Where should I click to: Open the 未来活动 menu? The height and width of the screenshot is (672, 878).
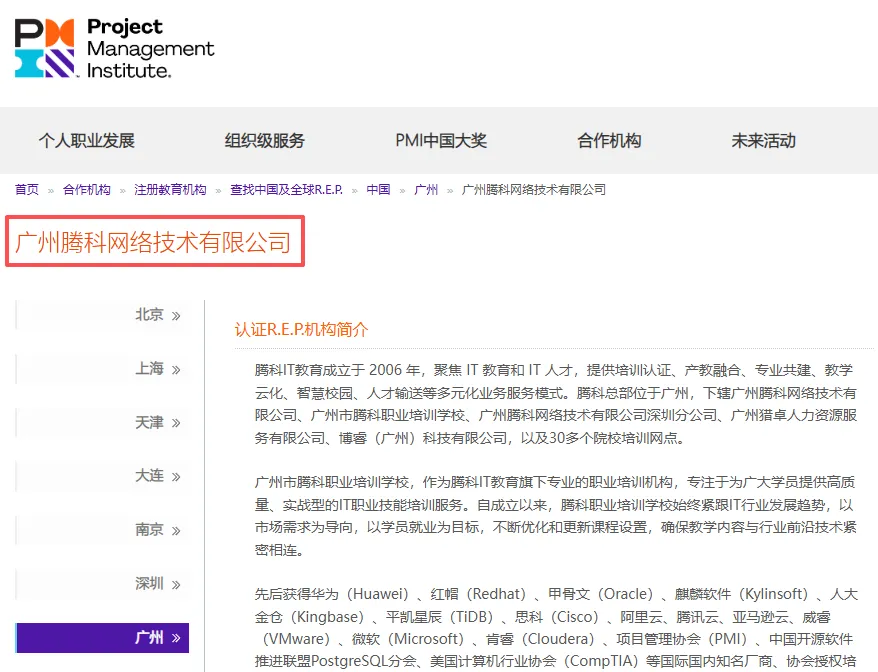click(x=764, y=141)
